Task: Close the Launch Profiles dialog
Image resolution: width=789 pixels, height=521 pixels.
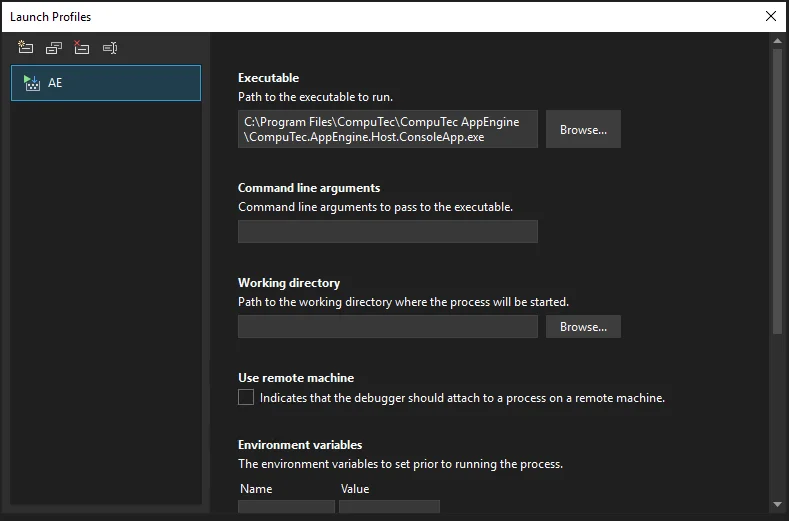Action: click(770, 16)
